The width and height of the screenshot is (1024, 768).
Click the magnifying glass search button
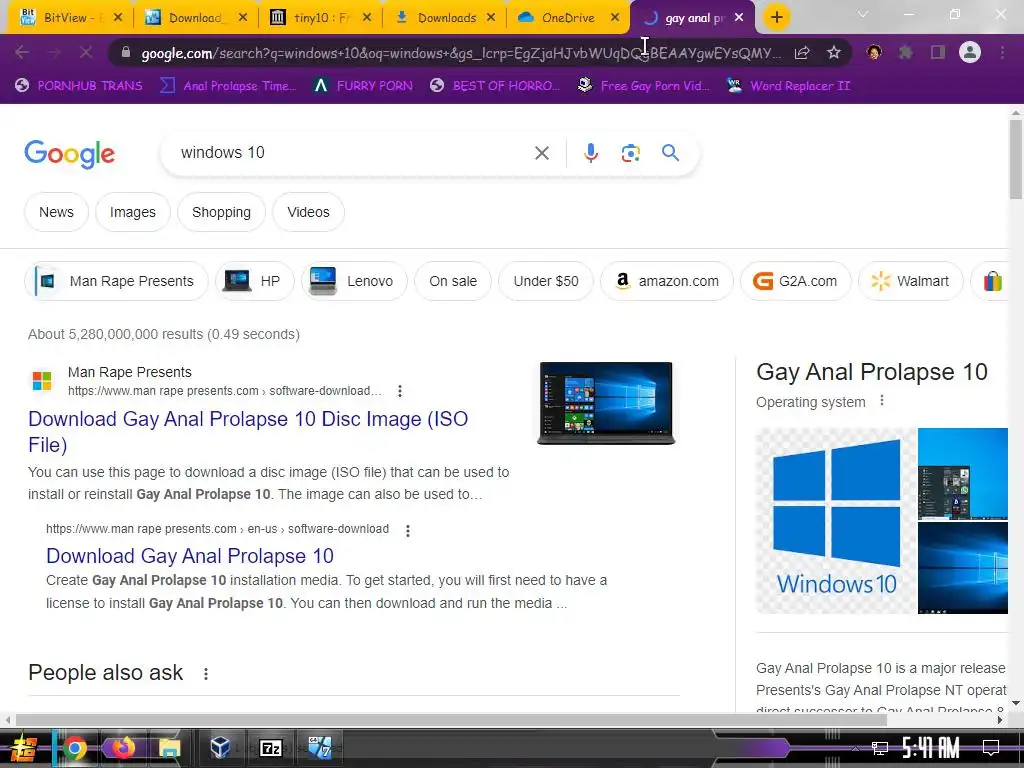[x=670, y=153]
